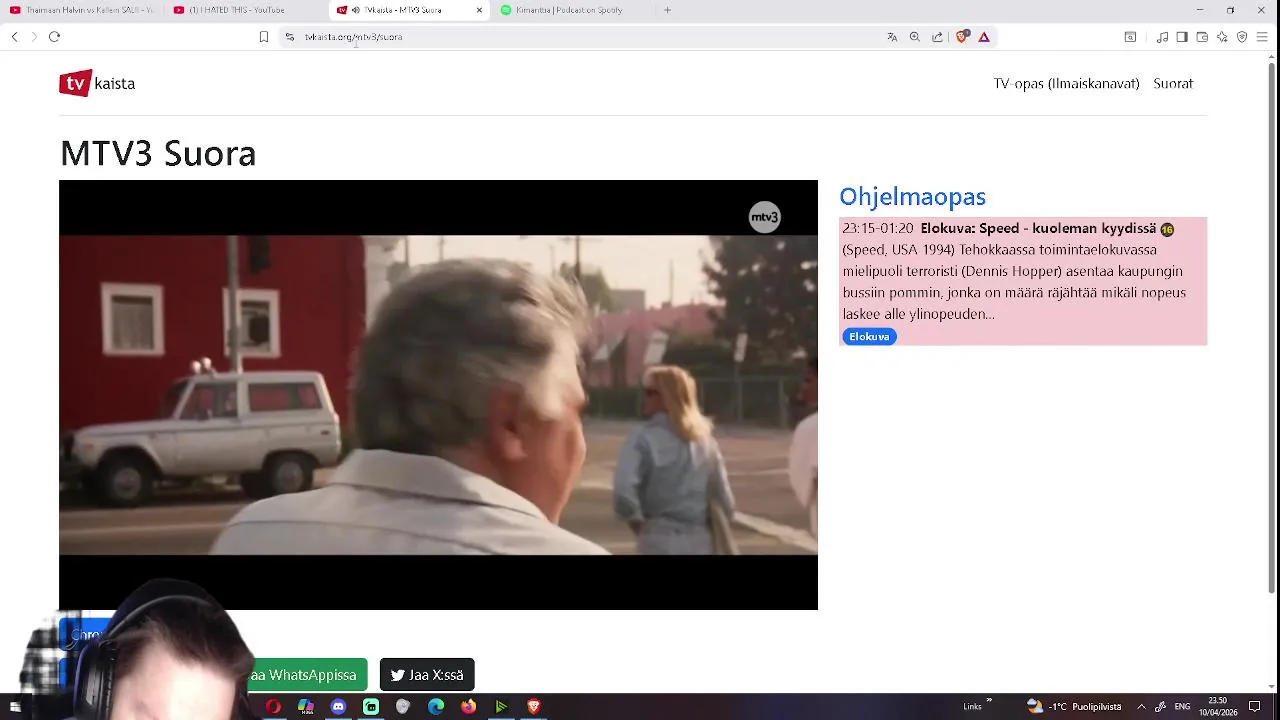Open the tab search icon in the toolbar
The height and width of the screenshot is (720, 1280).
tap(1130, 37)
